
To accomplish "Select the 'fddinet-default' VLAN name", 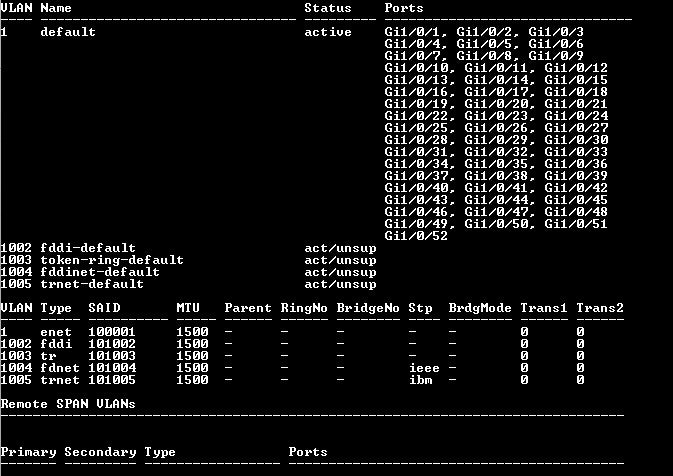I will [x=100, y=272].
